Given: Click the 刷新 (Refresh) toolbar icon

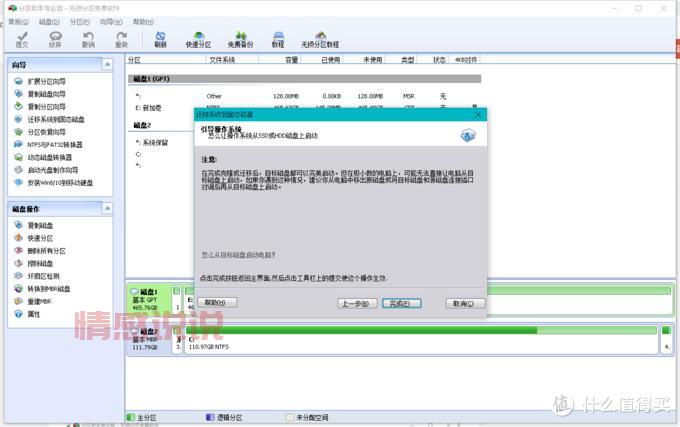Looking at the screenshot, I should (160, 38).
